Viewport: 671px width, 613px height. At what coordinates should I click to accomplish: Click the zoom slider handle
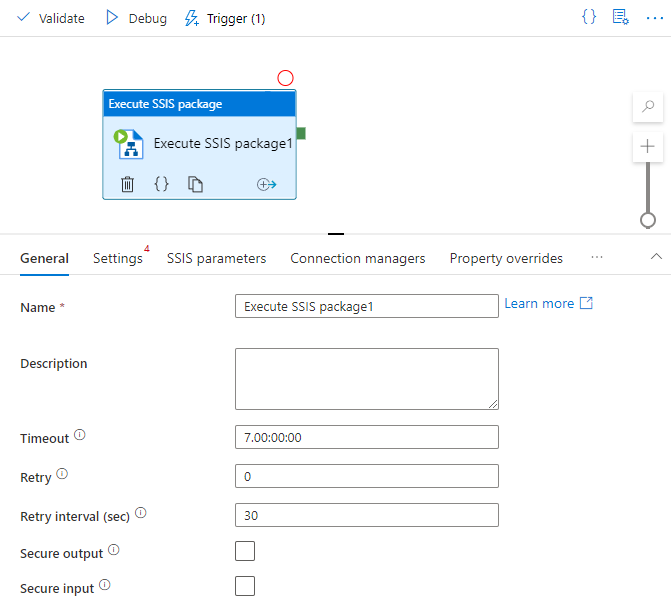click(648, 220)
